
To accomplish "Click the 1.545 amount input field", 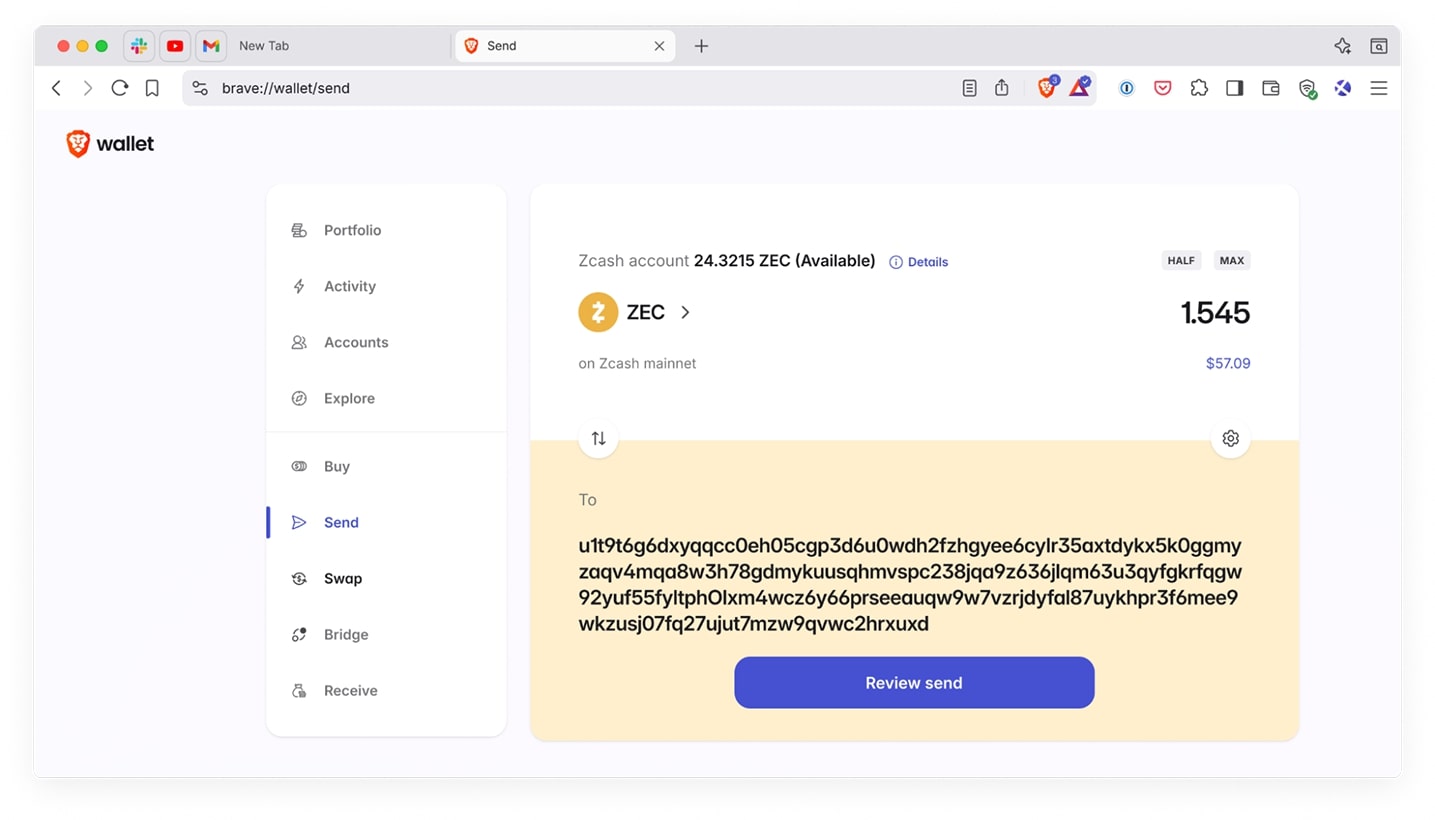I will [x=1215, y=313].
